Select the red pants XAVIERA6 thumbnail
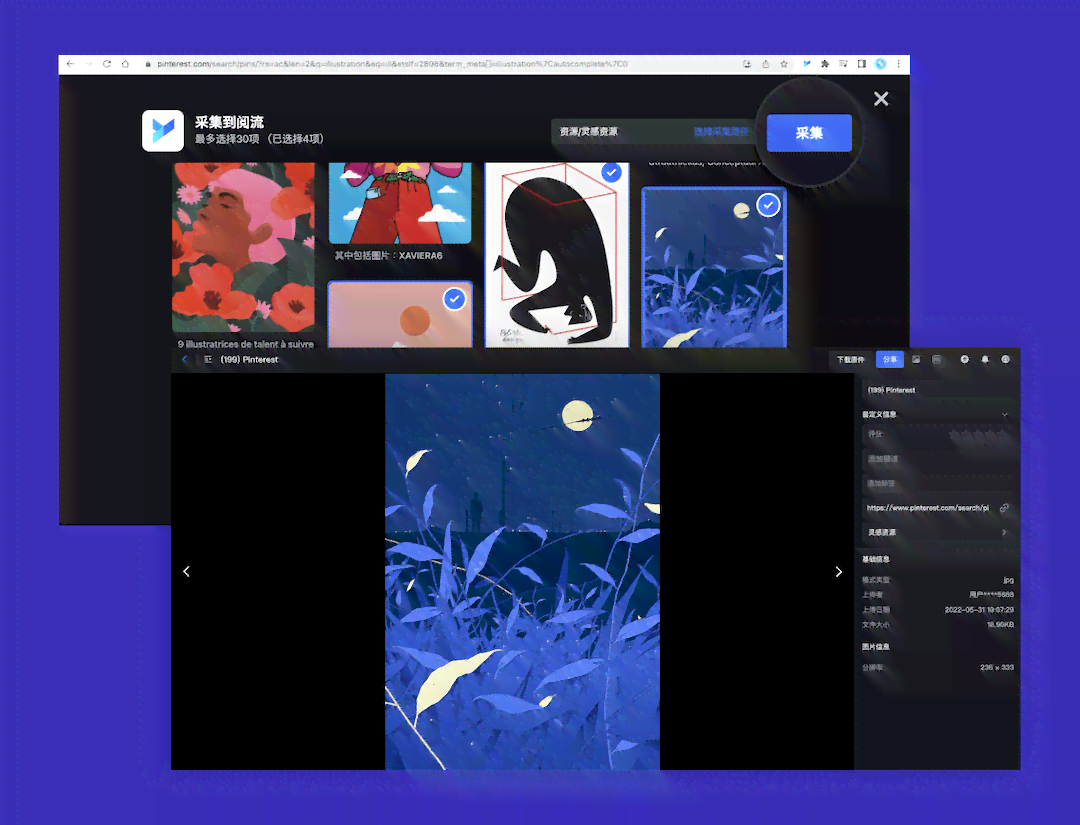This screenshot has width=1080, height=825. coord(400,203)
